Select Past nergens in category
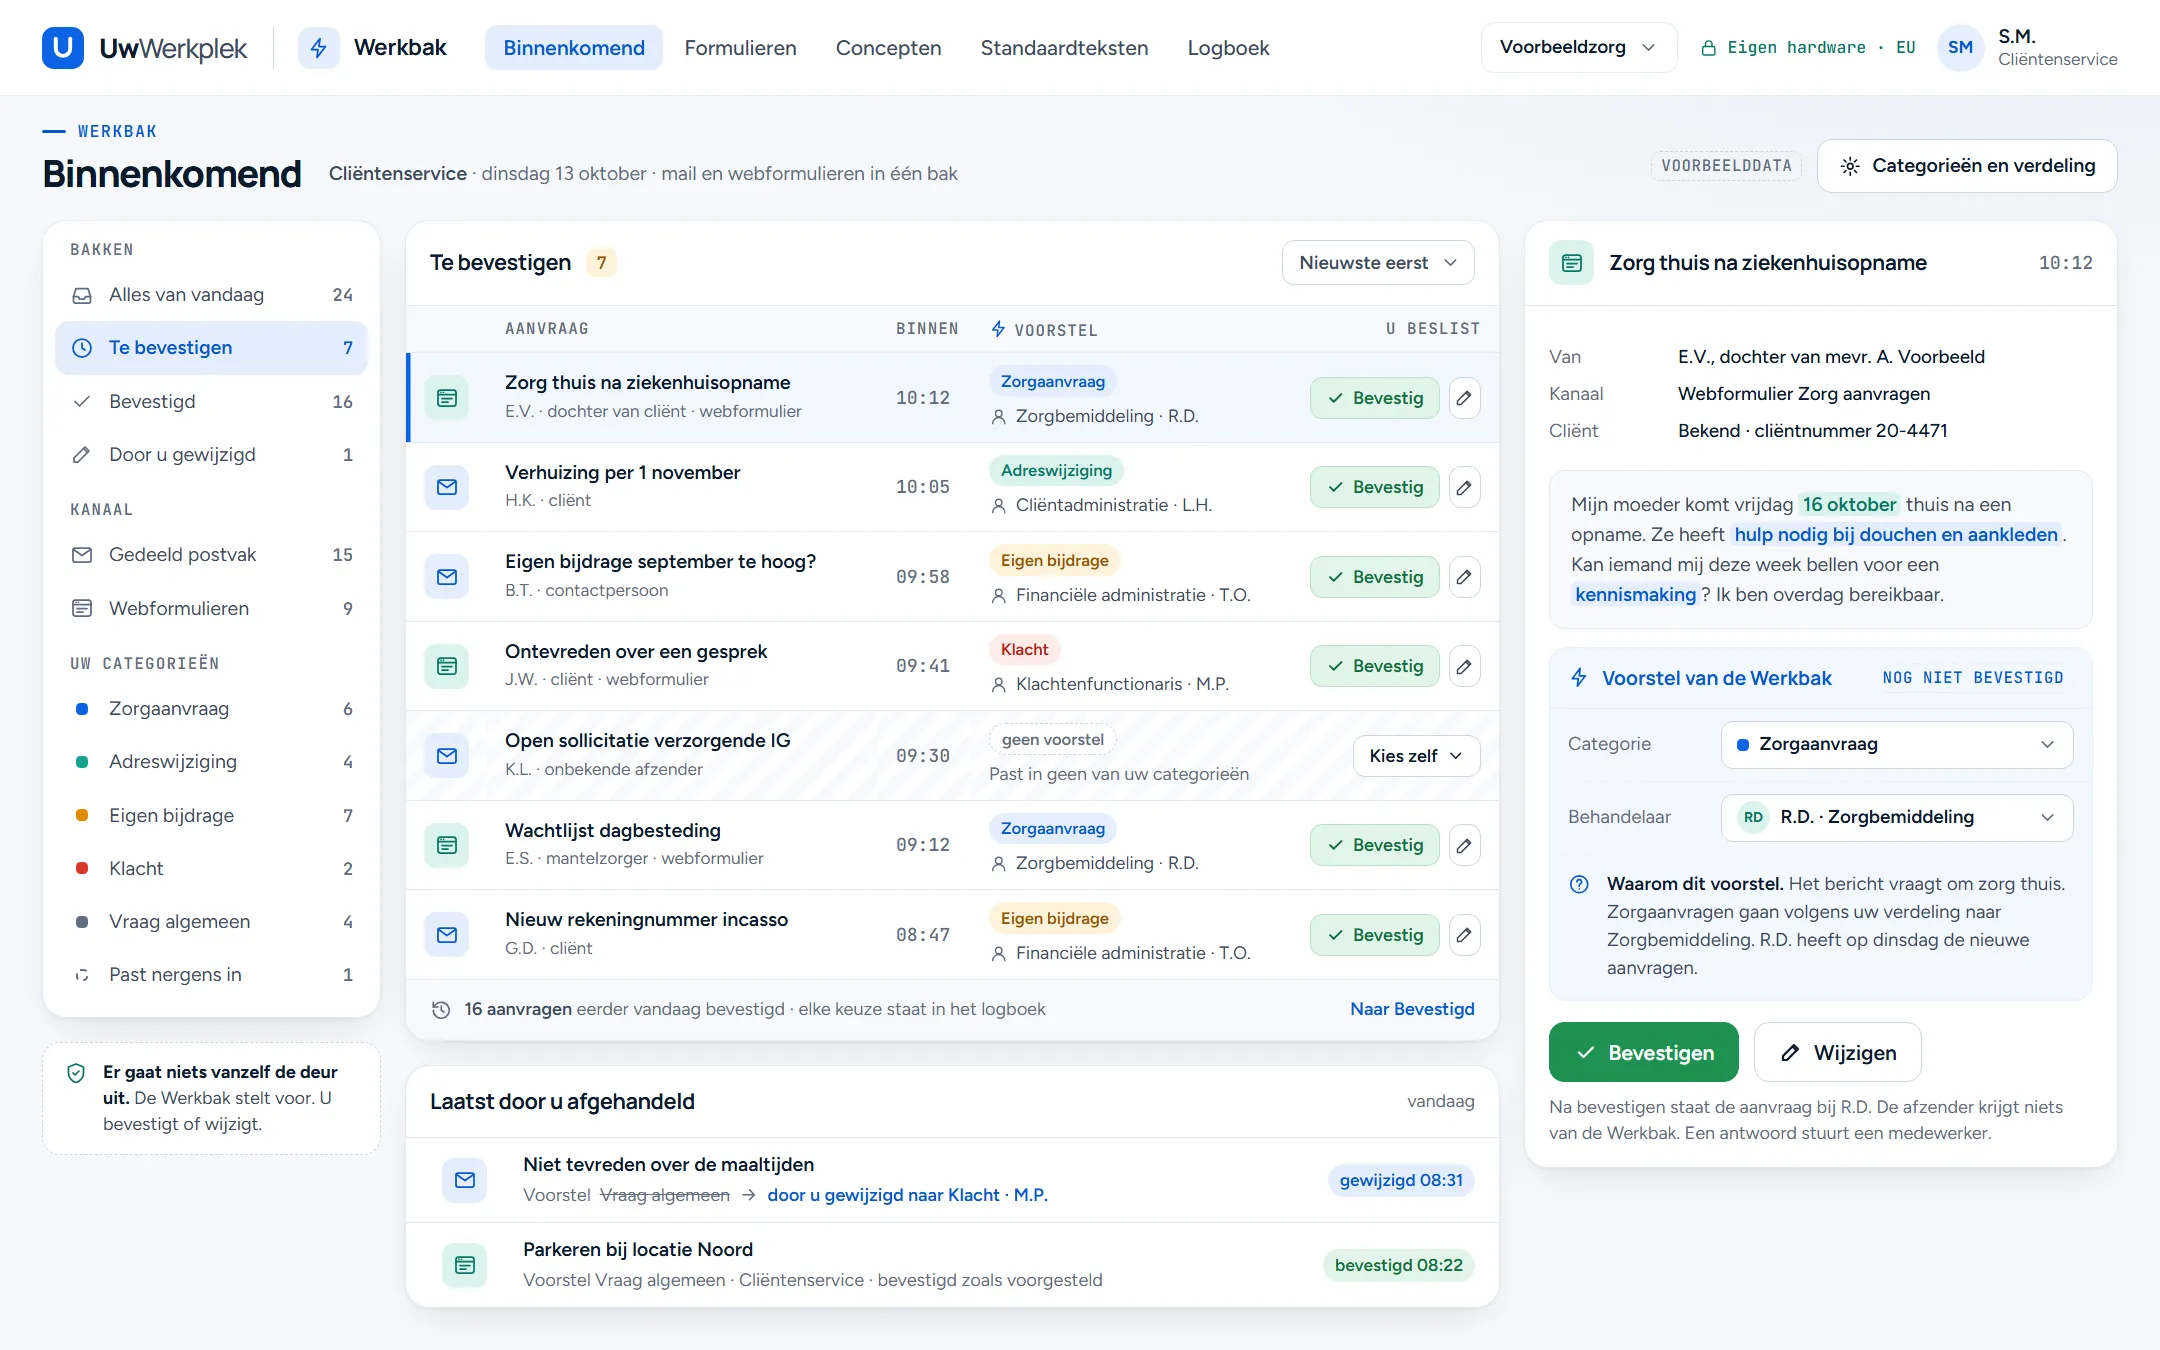The image size is (2160, 1350). (211, 975)
